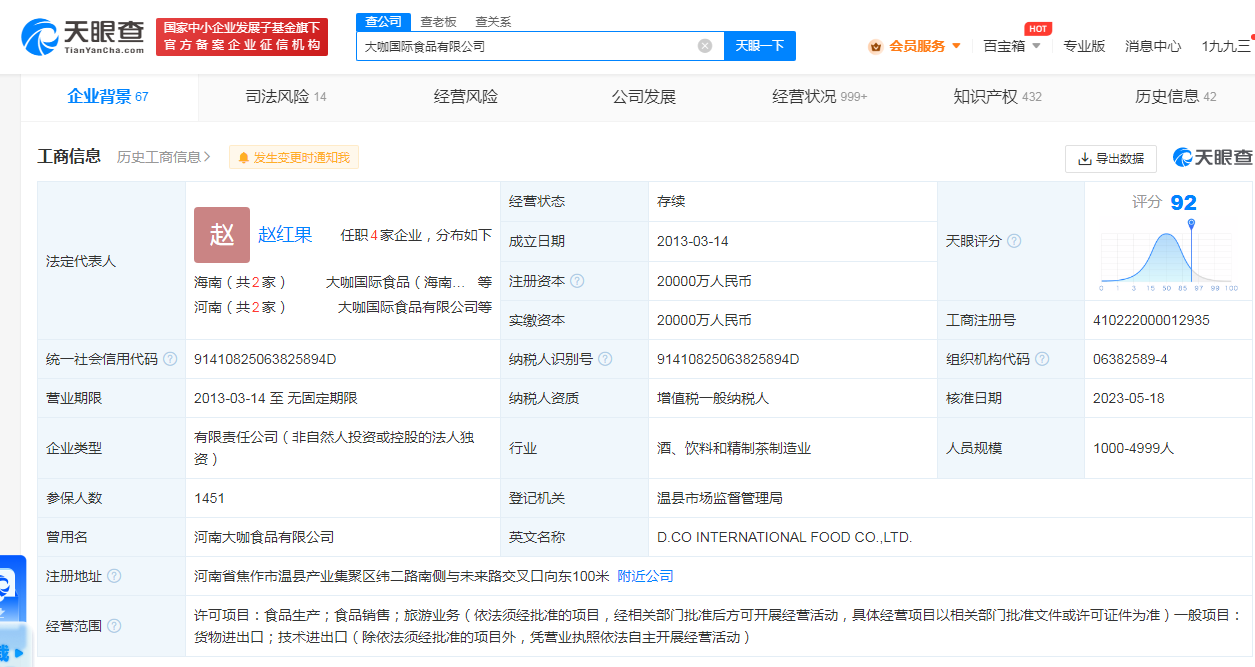Click the export data download icon
Image resolution: width=1255 pixels, height=667 pixels.
point(1084,159)
